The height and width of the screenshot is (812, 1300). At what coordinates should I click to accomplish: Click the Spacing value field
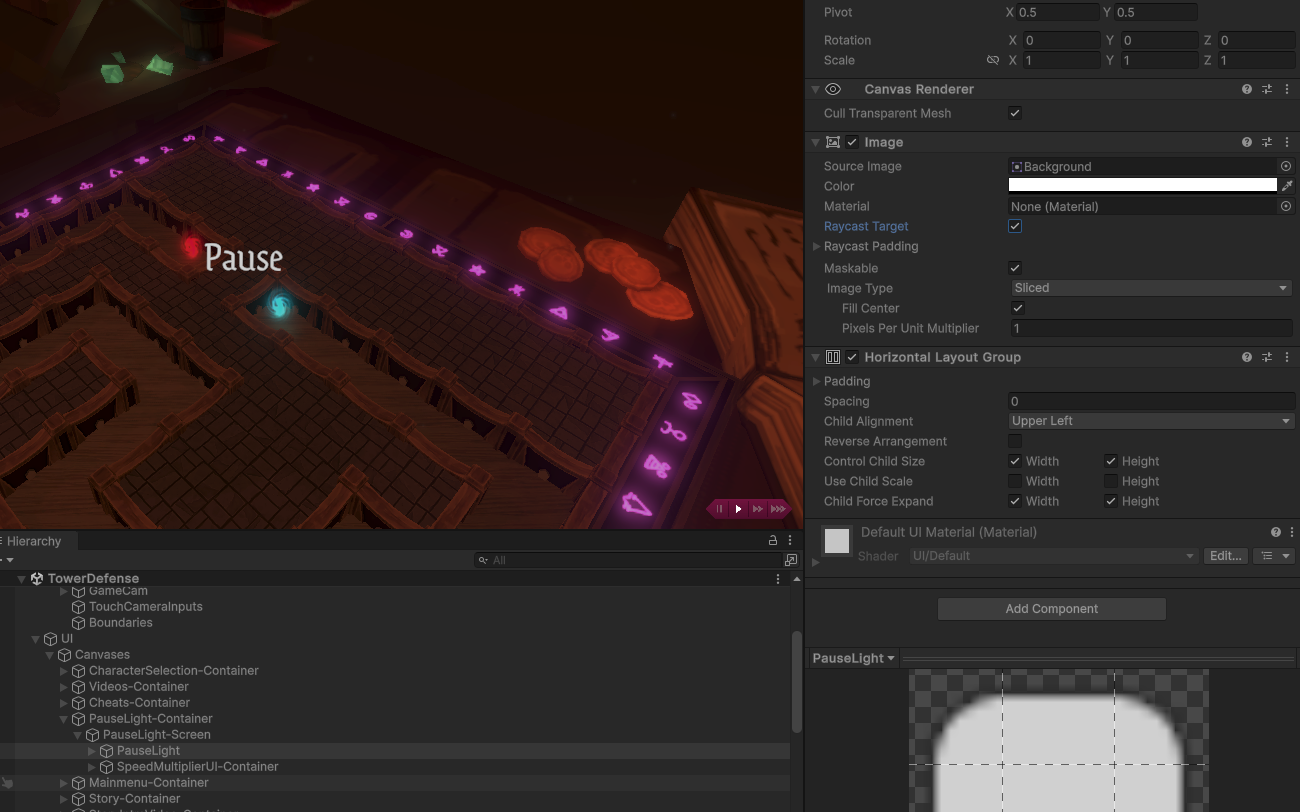pos(1151,401)
